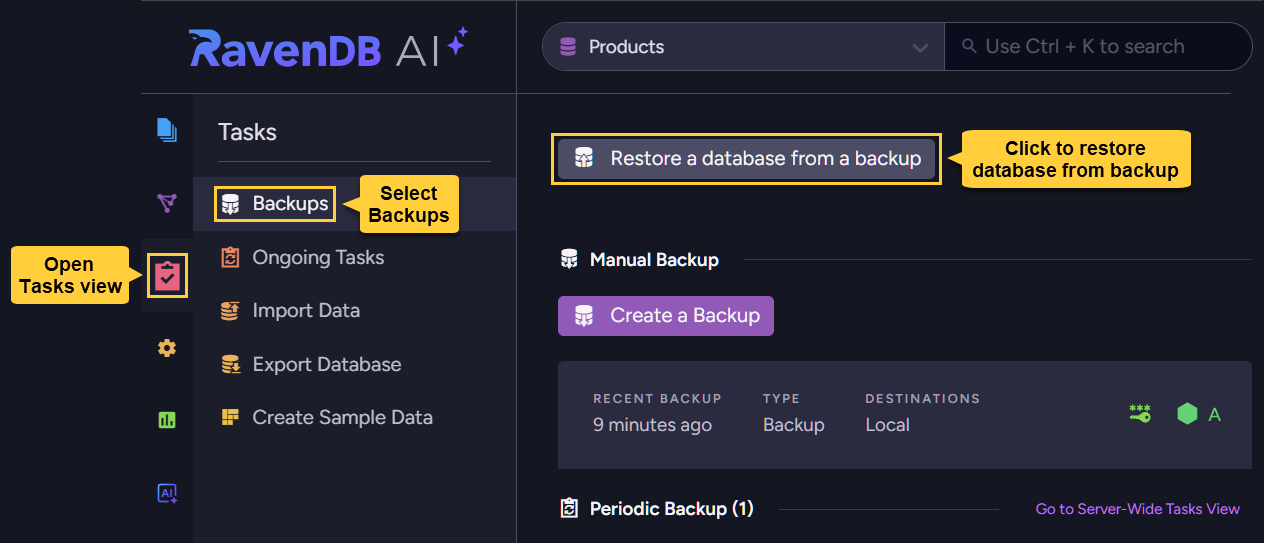Viewport: 1264px width, 543px height.
Task: Open the AI hub sidebar icon
Action: pos(167,493)
